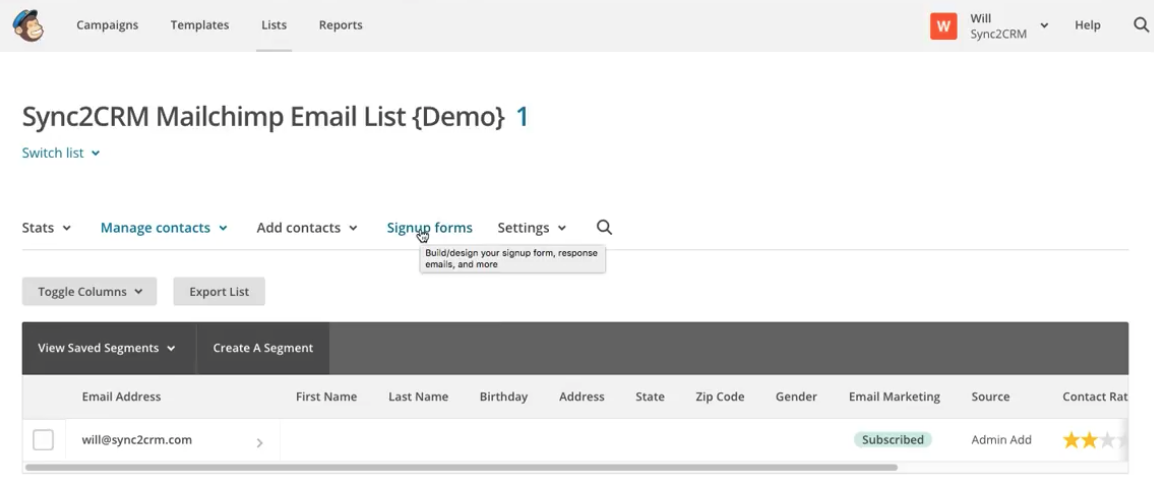Screen dimensions: 1154x504
Task: Click the Mailchimp Freddie logo
Action: 28,25
